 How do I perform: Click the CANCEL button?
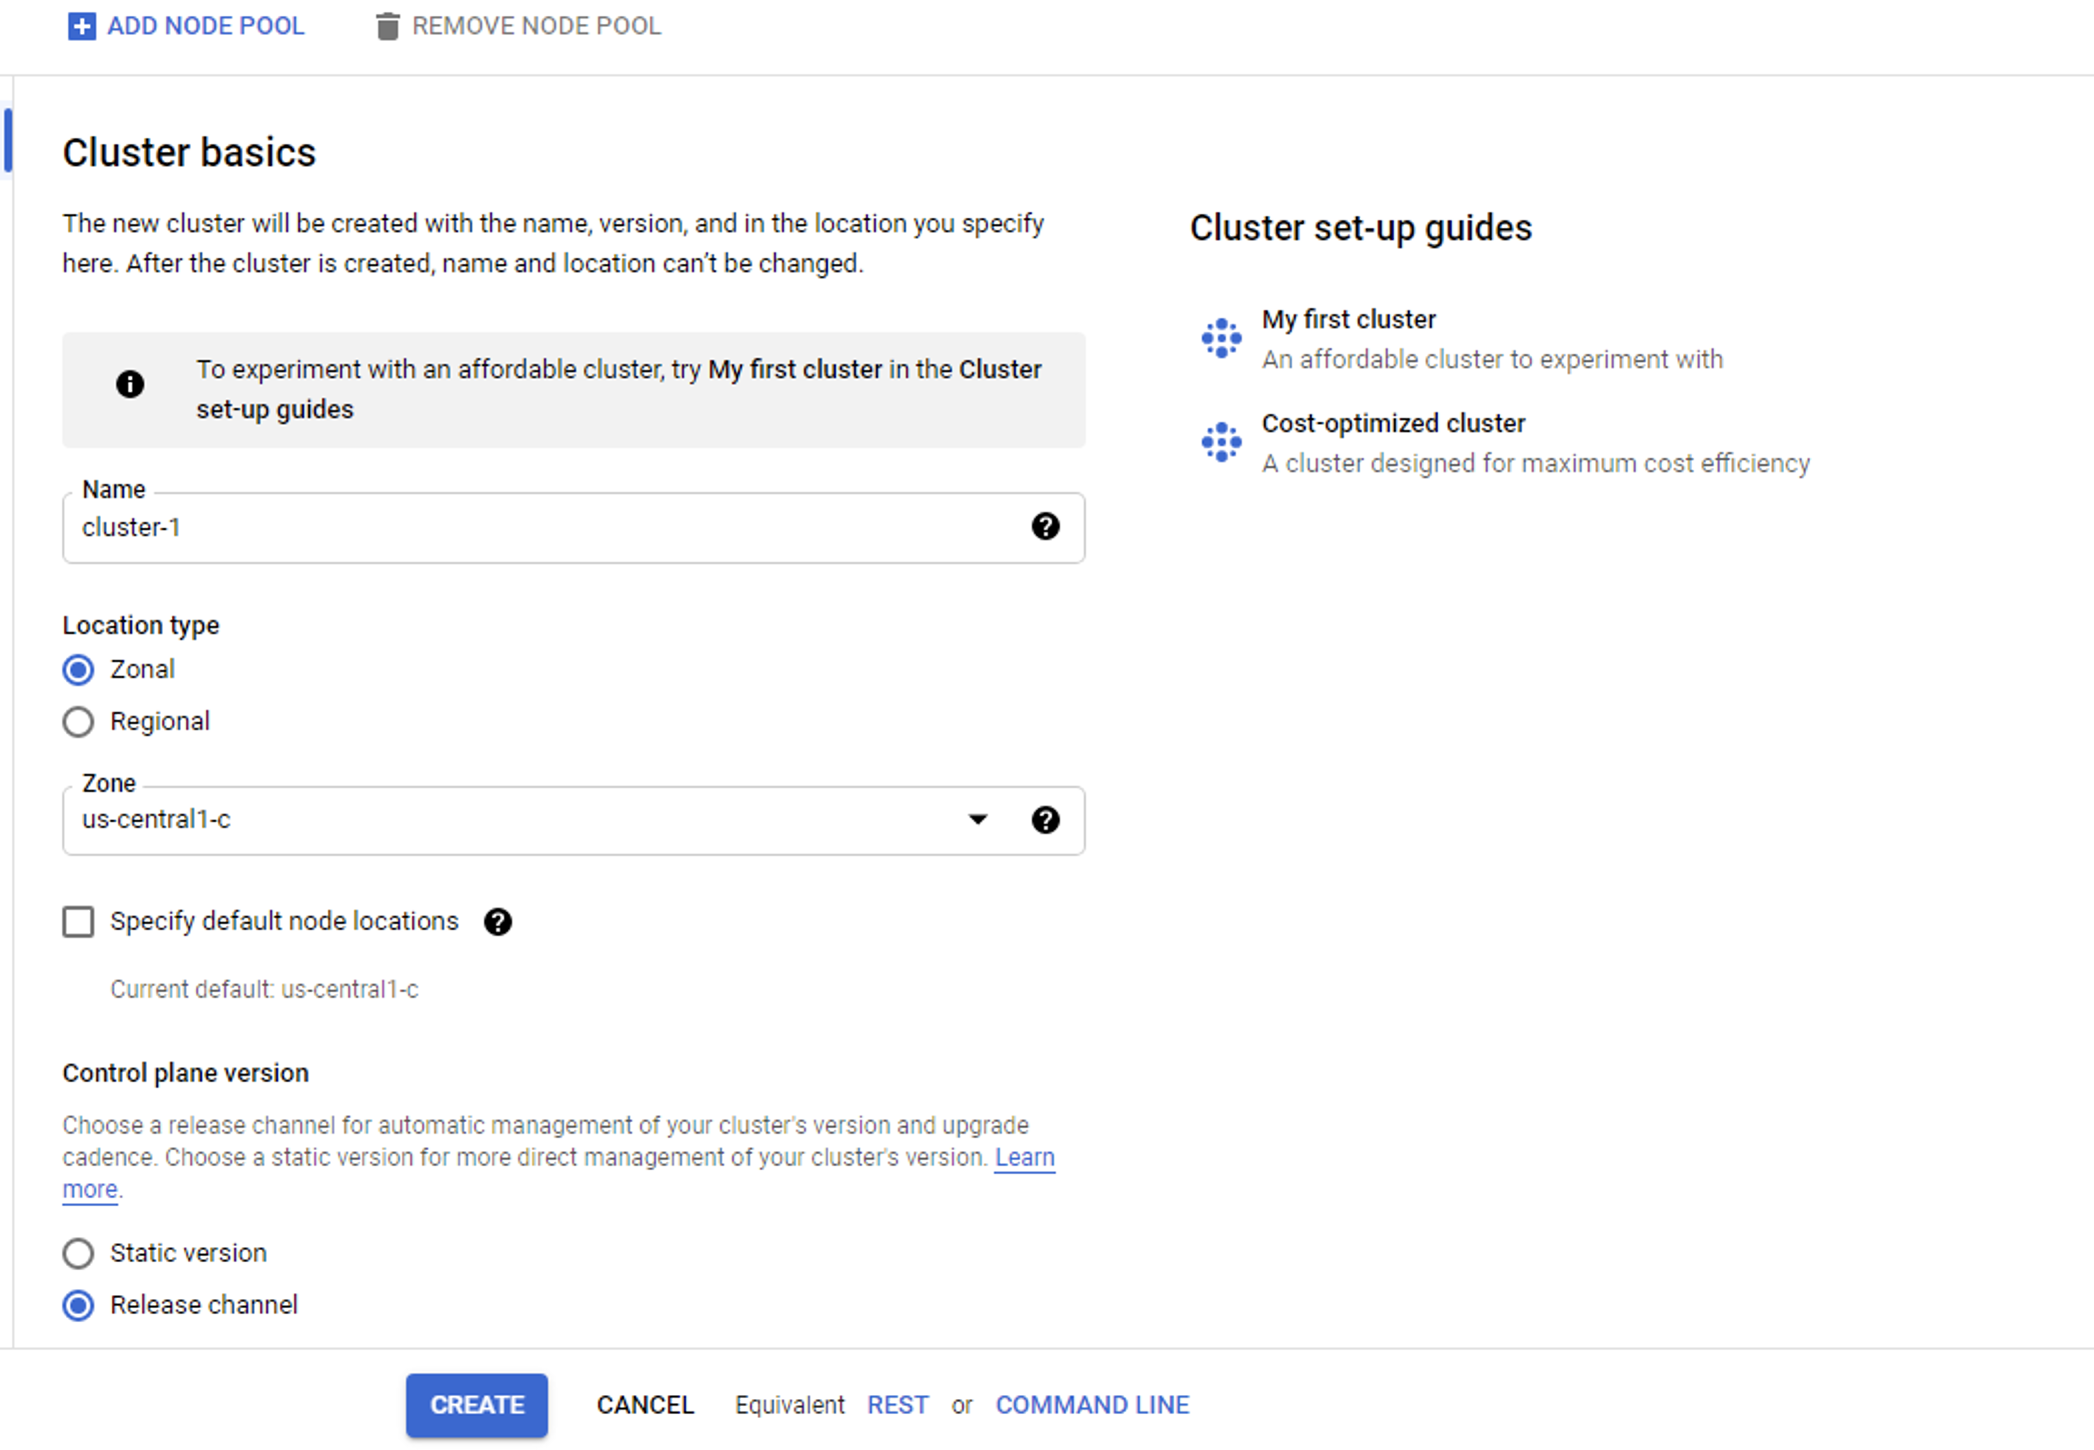[645, 1405]
